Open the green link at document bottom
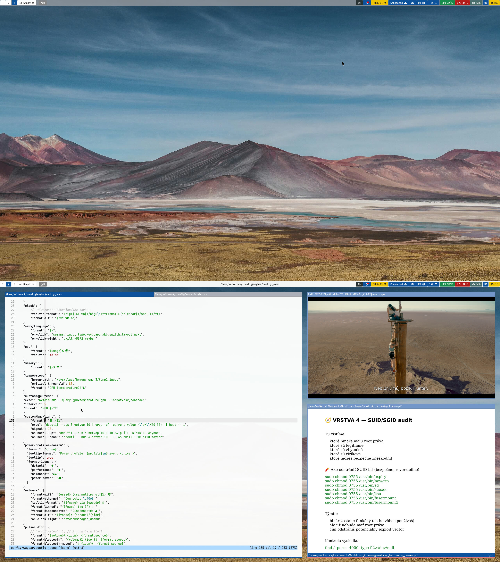This screenshot has height=563, width=500. tap(359, 548)
